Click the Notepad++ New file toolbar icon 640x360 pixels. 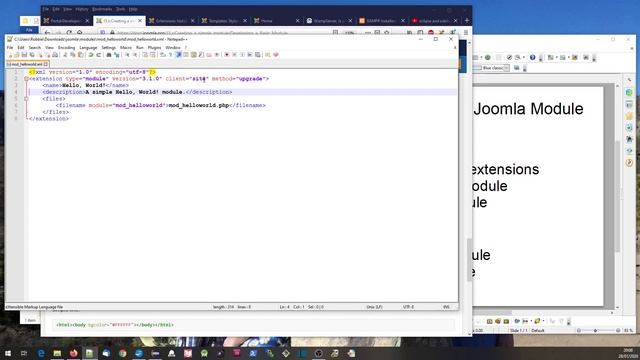(11, 55)
